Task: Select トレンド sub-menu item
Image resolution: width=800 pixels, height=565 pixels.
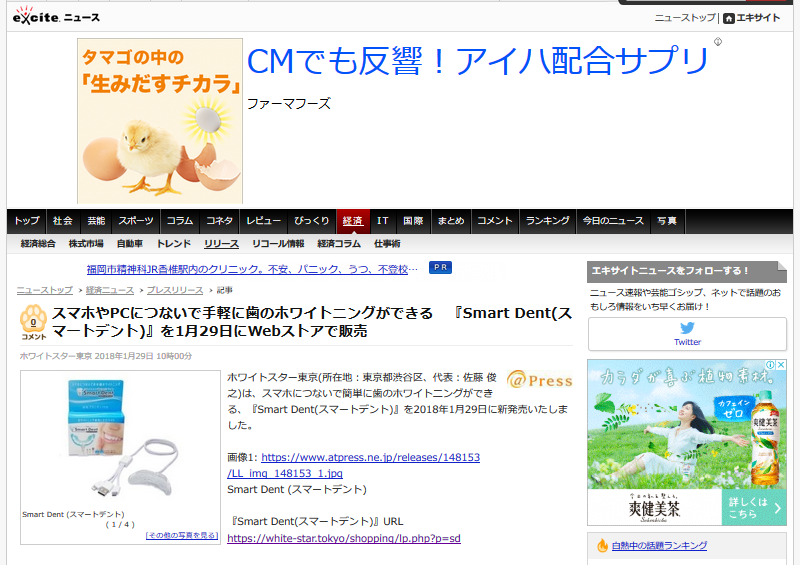Action: point(173,244)
